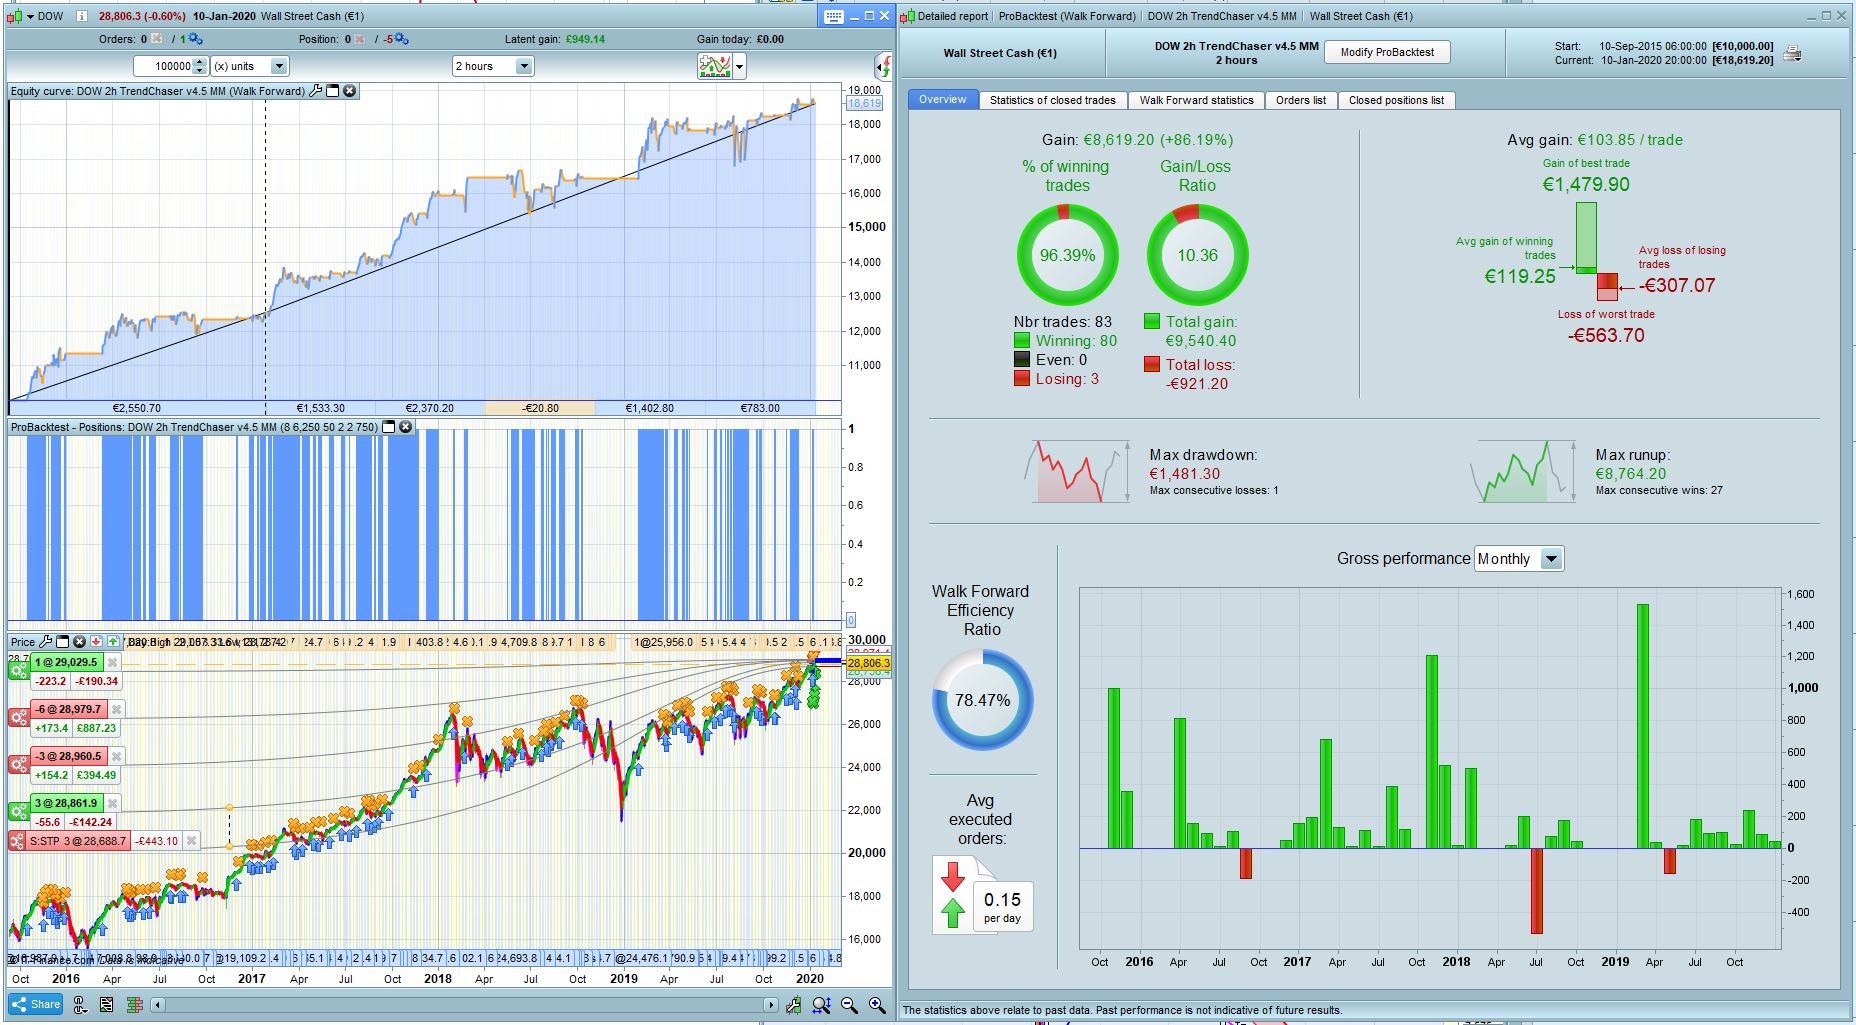Open DOW instrument info icon
The height and width of the screenshot is (1025, 1856).
point(82,16)
